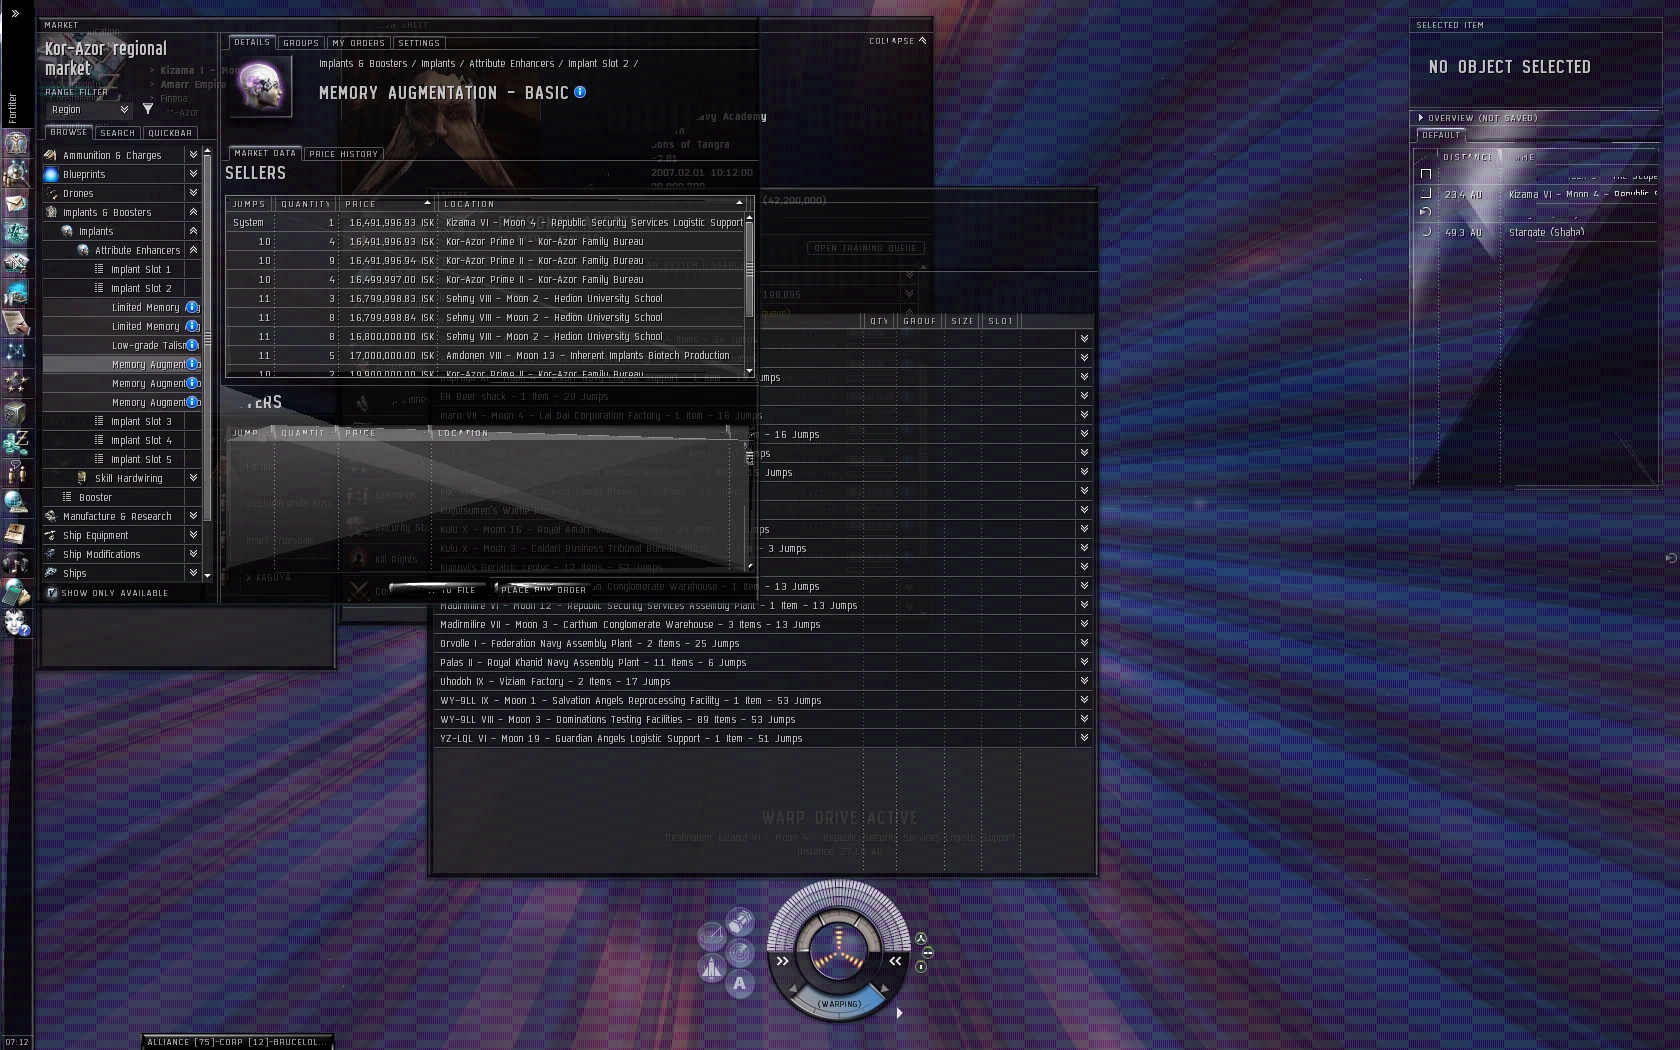Click the Drones ship icon on HUD

(x=712, y=968)
